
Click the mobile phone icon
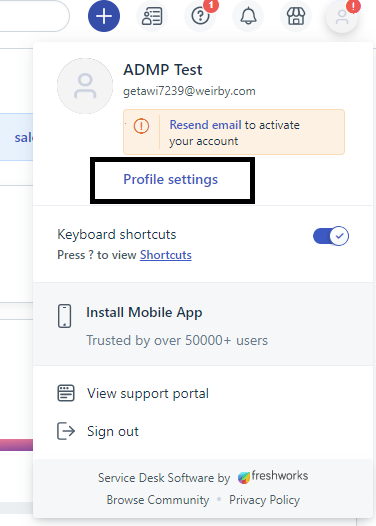tap(64, 316)
